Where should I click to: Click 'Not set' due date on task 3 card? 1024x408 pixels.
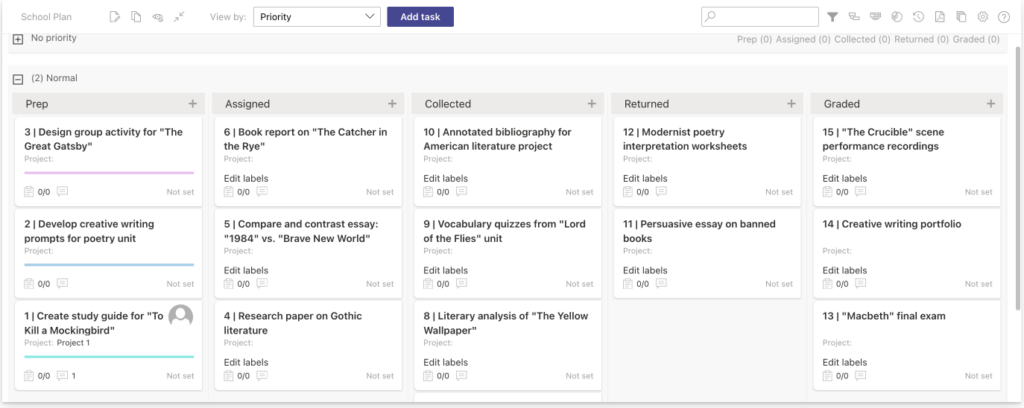click(180, 192)
